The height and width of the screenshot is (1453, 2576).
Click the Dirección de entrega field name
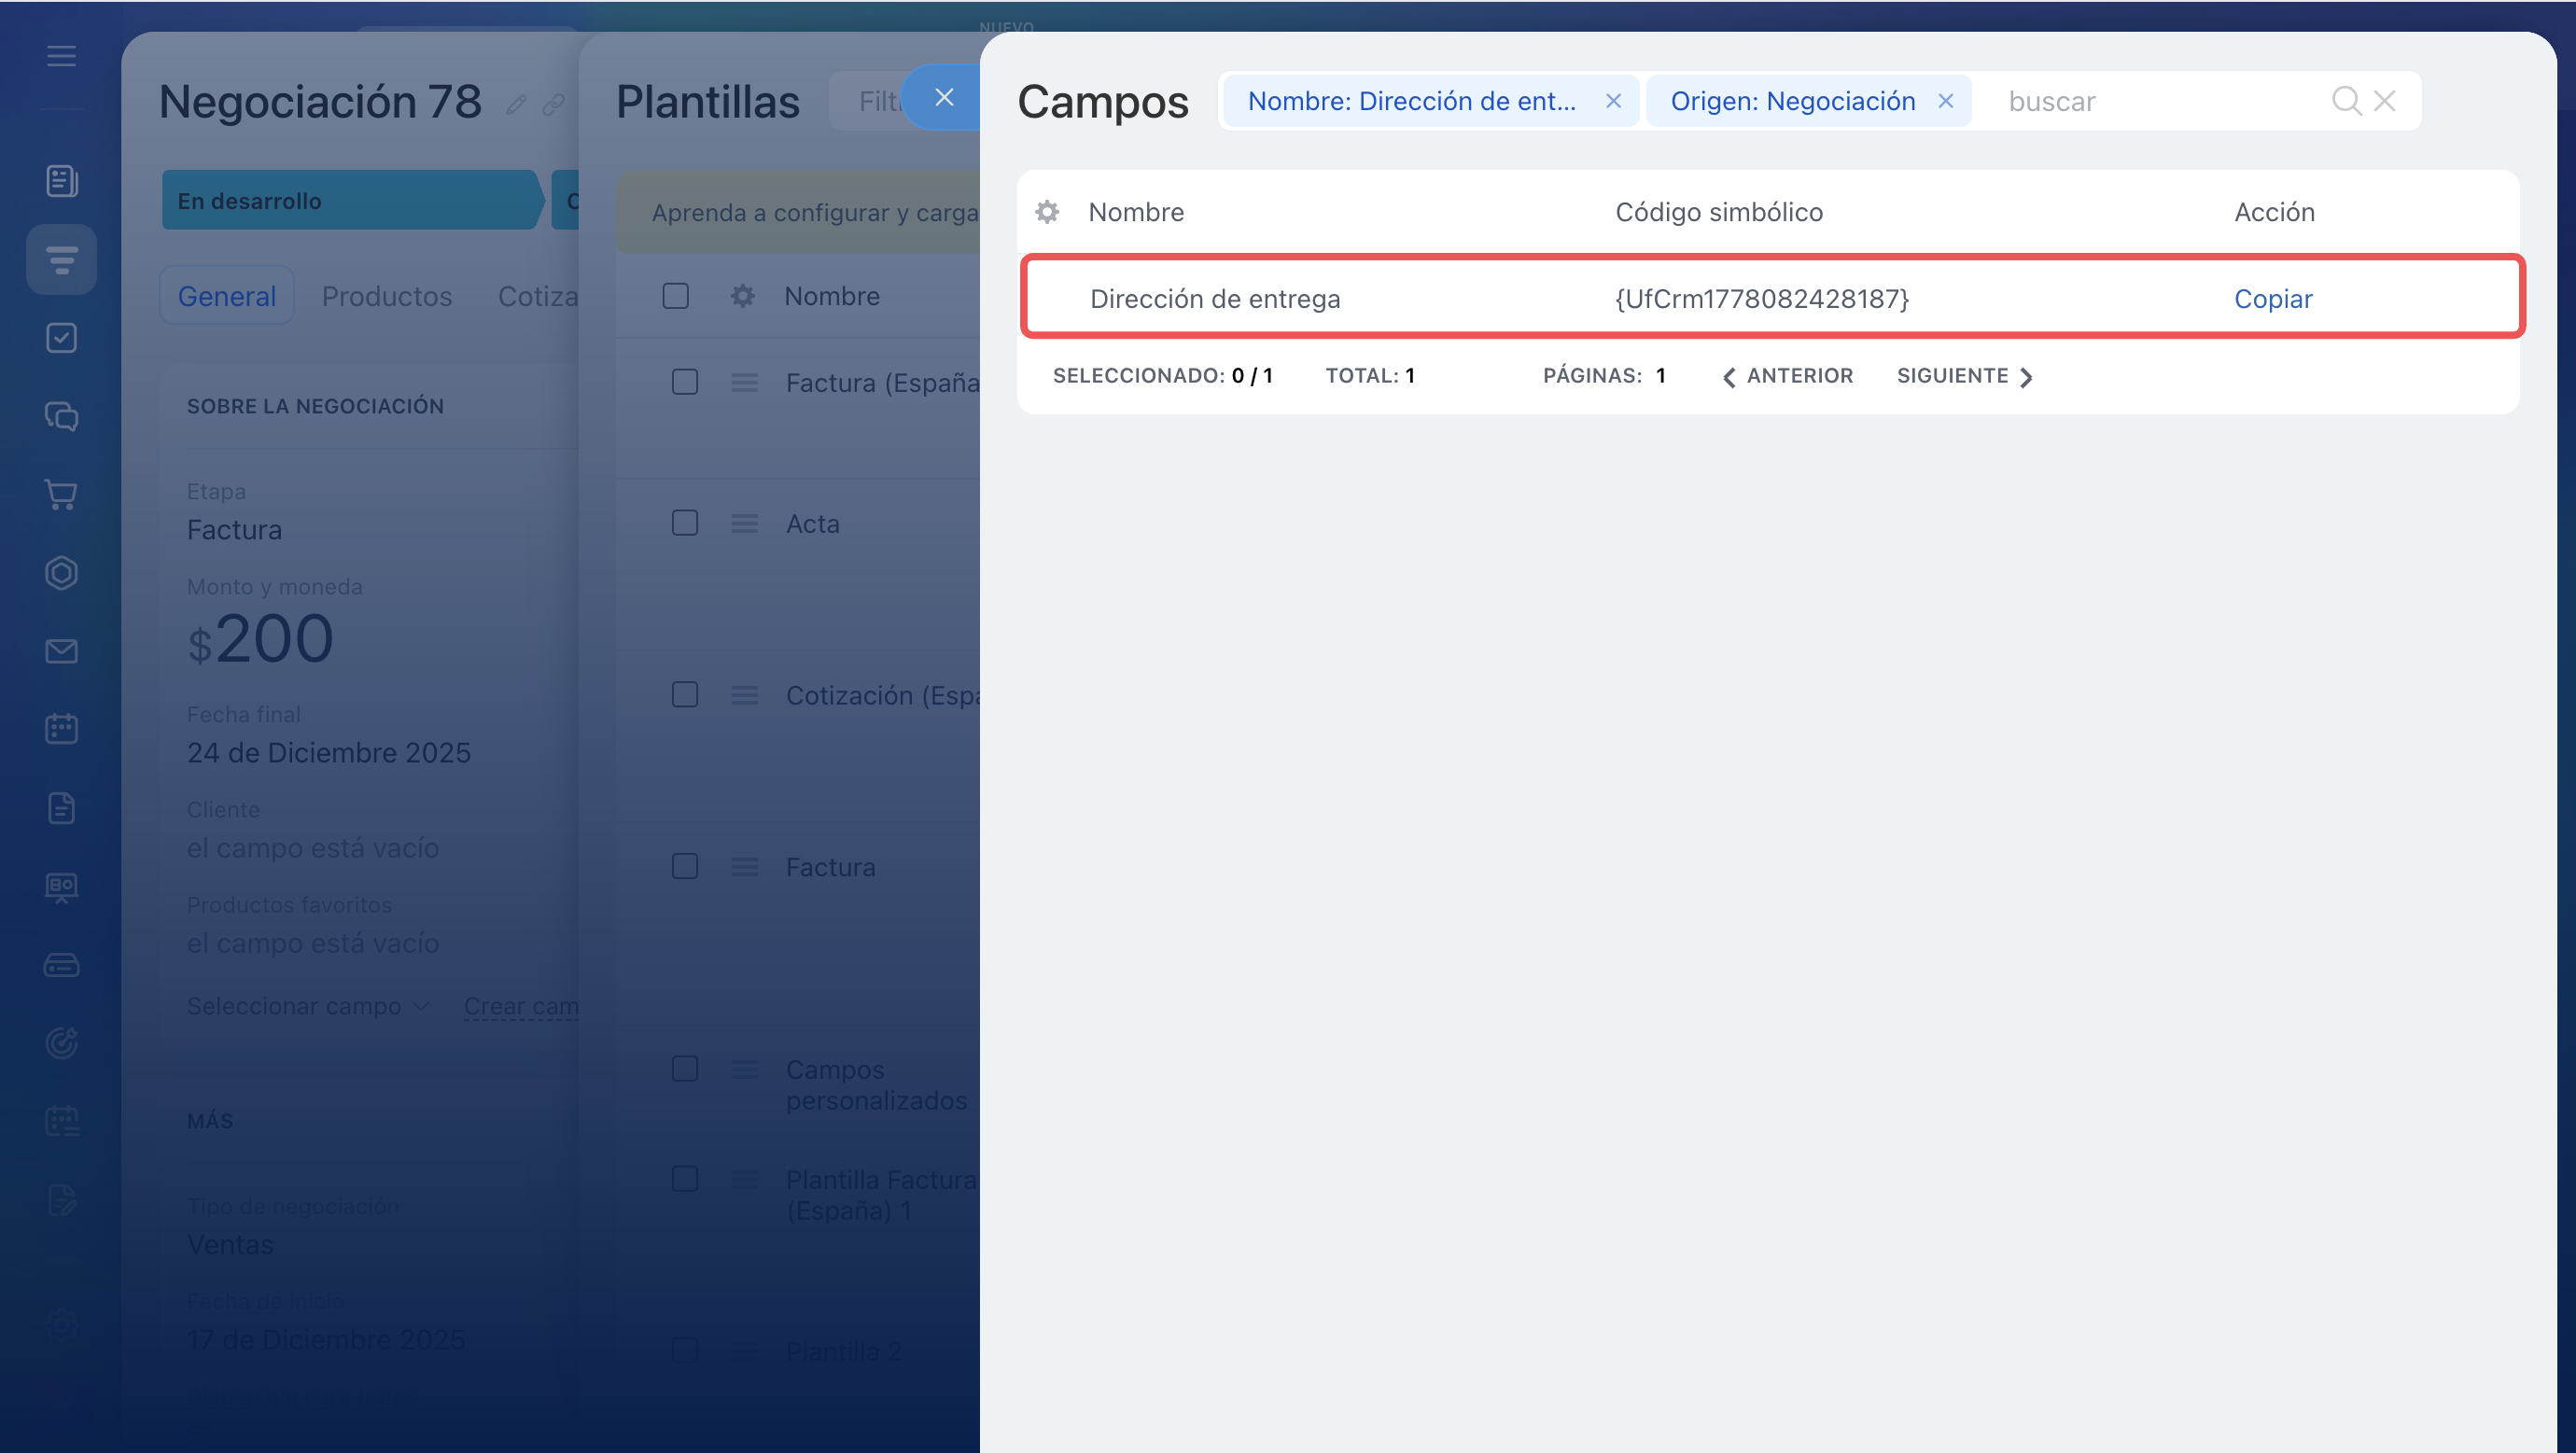[x=1215, y=298]
